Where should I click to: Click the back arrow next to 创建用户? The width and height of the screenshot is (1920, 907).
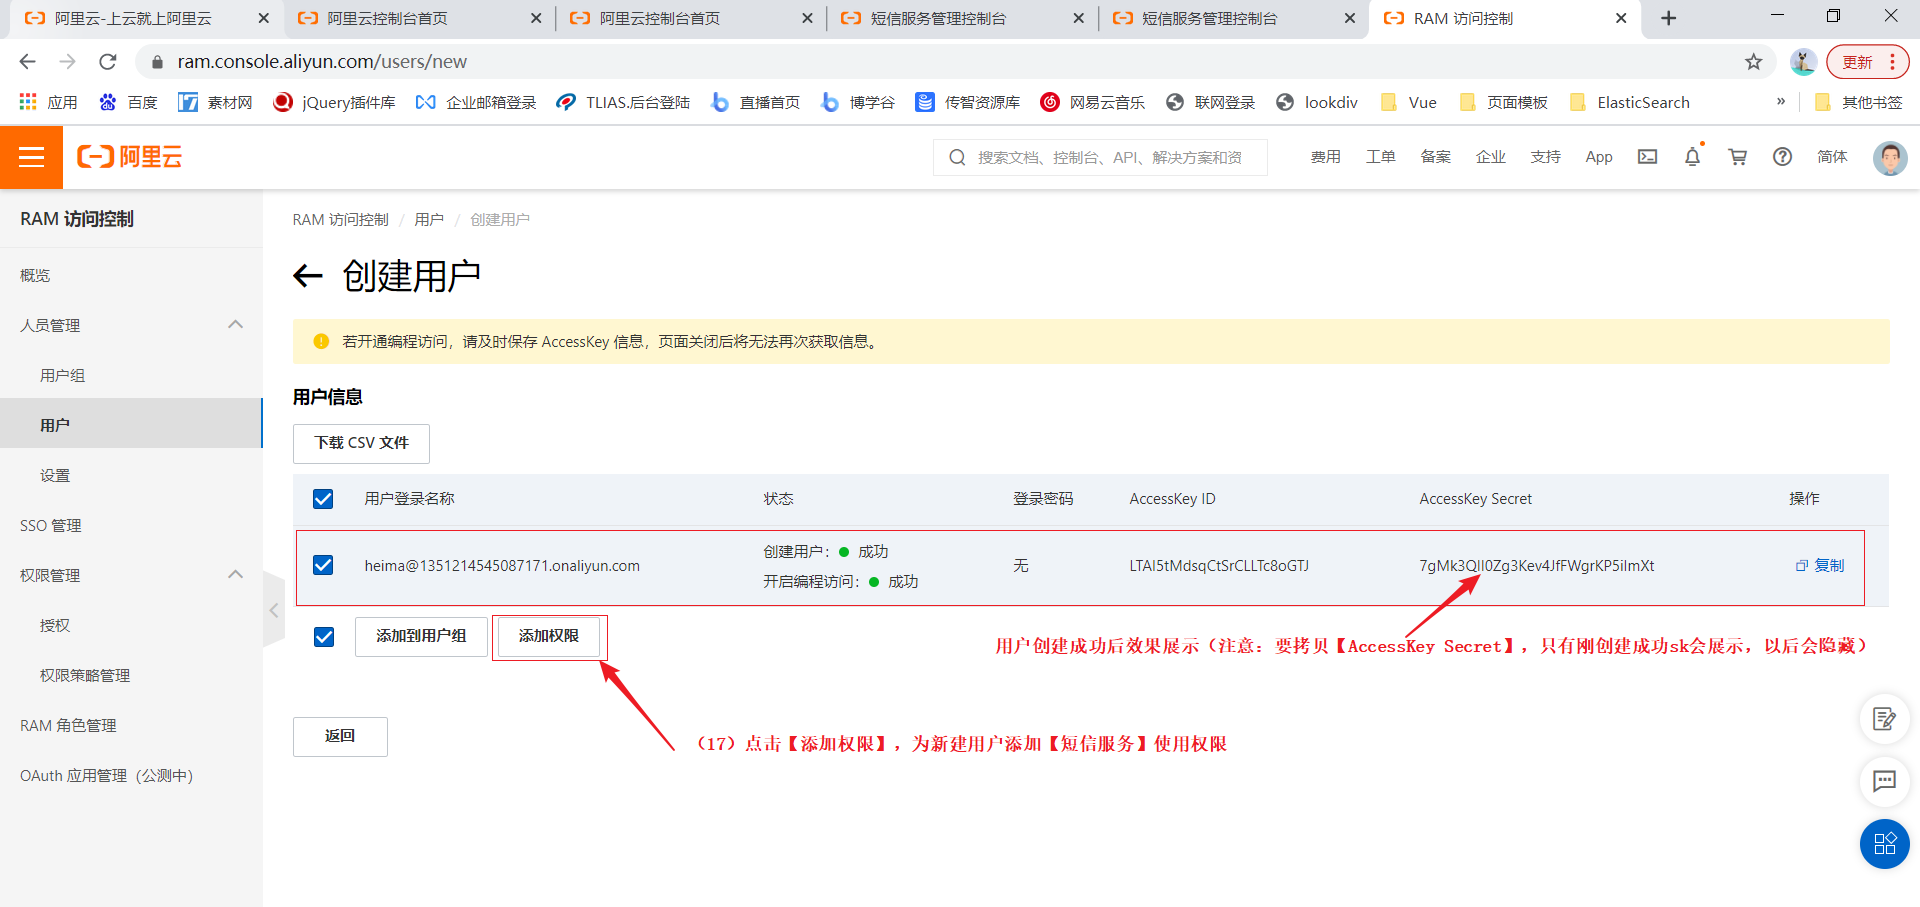(308, 276)
